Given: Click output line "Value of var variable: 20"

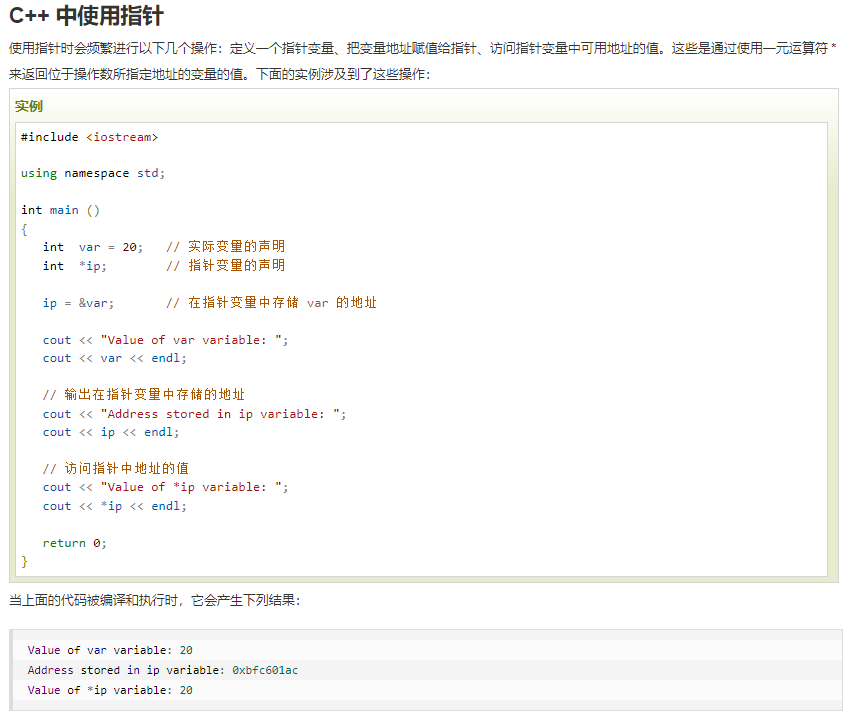Looking at the screenshot, I should coord(110,650).
